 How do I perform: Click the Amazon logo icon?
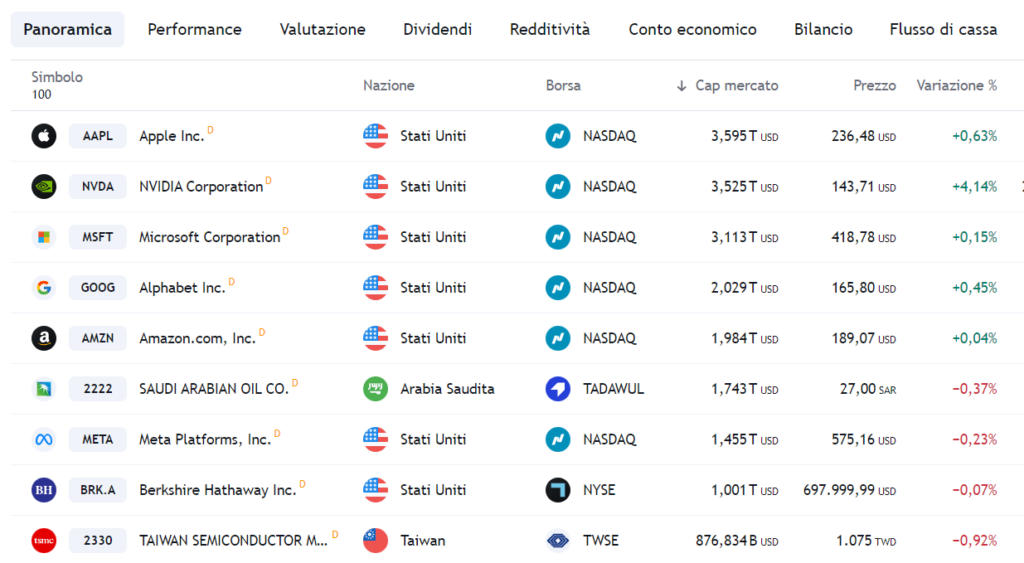click(44, 338)
